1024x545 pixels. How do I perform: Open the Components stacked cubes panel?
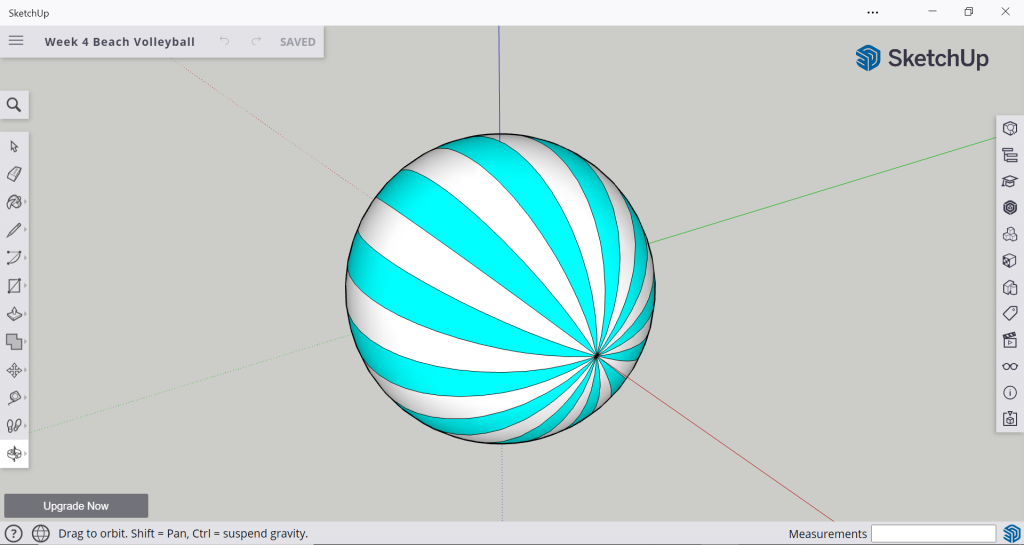1010,234
